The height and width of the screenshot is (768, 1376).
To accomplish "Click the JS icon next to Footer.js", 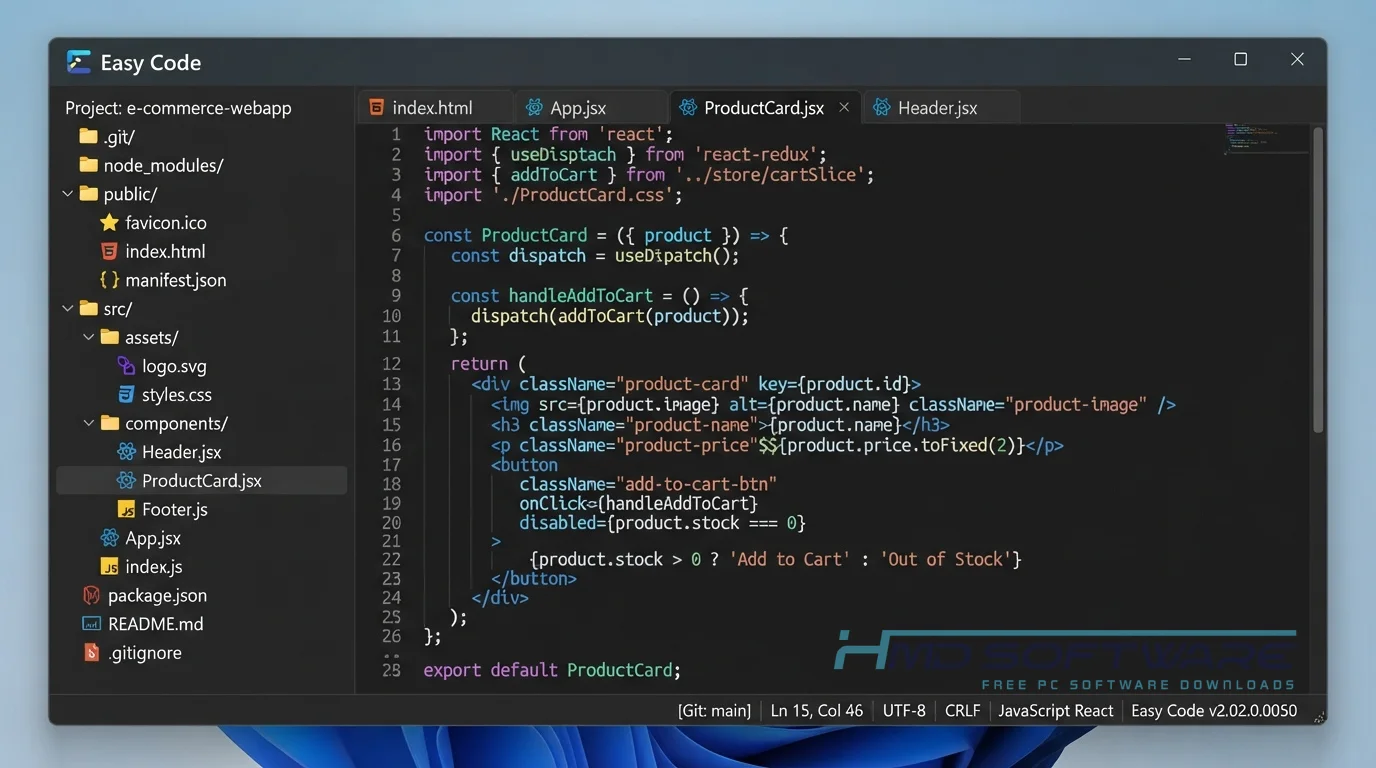I will 126,509.
